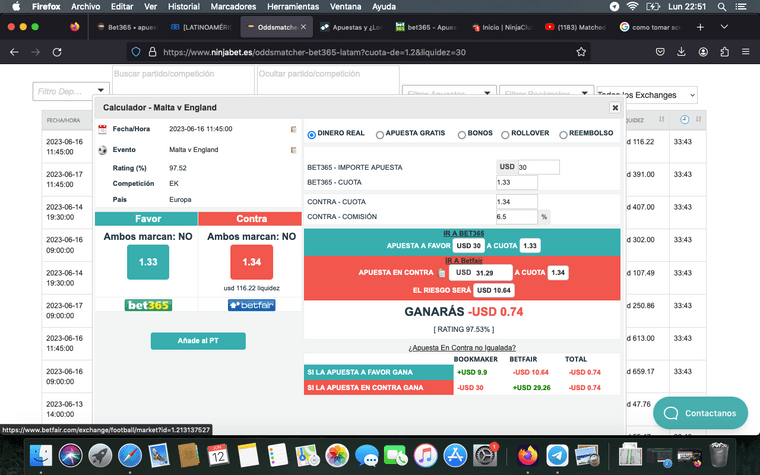The image size is (760, 475).
Task: Click the copy icon next to Evento value
Action: [293, 150]
